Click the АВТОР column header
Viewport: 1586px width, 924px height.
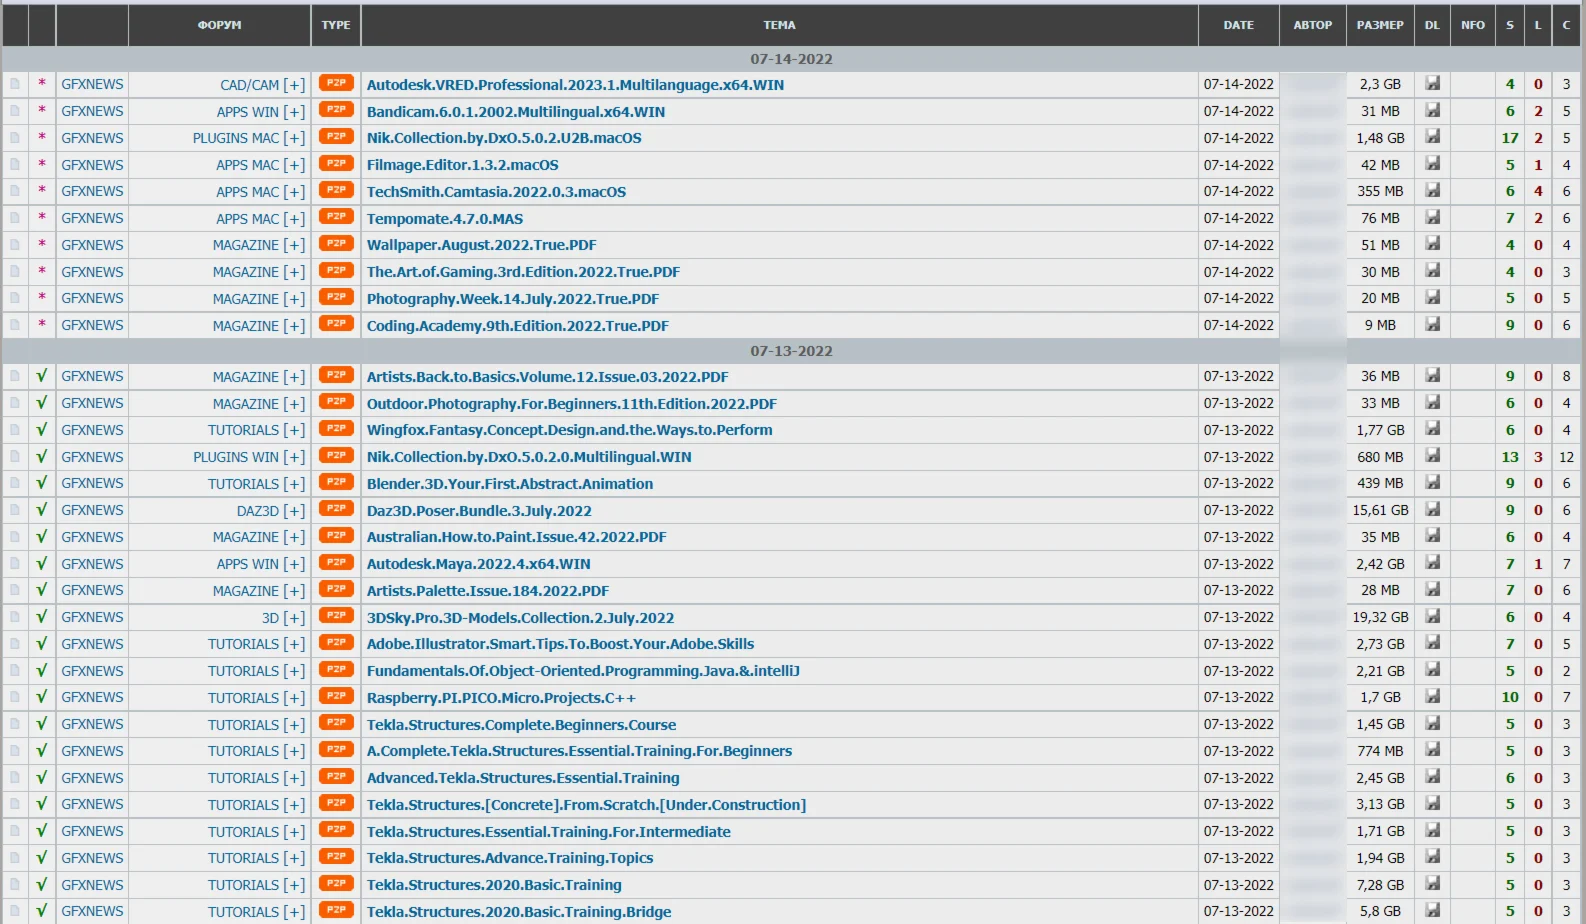(1313, 25)
